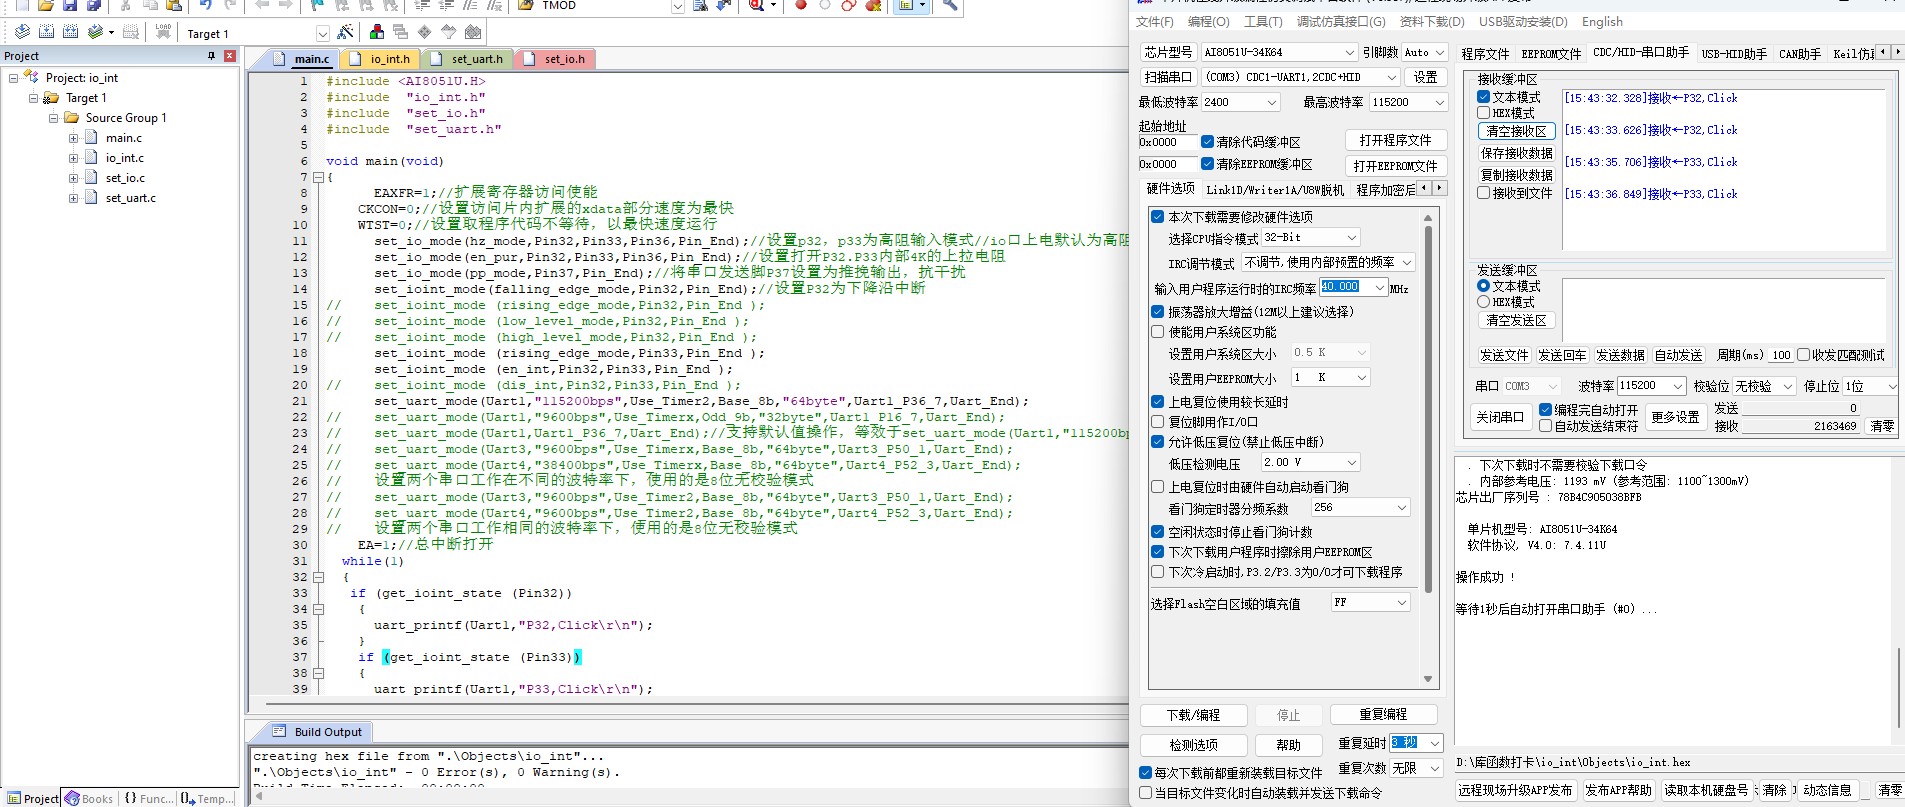
Task: Click the Undo arrow in the toolbar
Action: (205, 5)
